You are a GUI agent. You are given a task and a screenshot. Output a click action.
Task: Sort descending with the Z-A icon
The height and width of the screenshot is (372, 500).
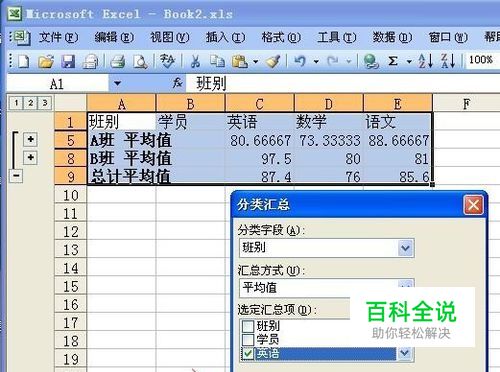click(x=448, y=61)
